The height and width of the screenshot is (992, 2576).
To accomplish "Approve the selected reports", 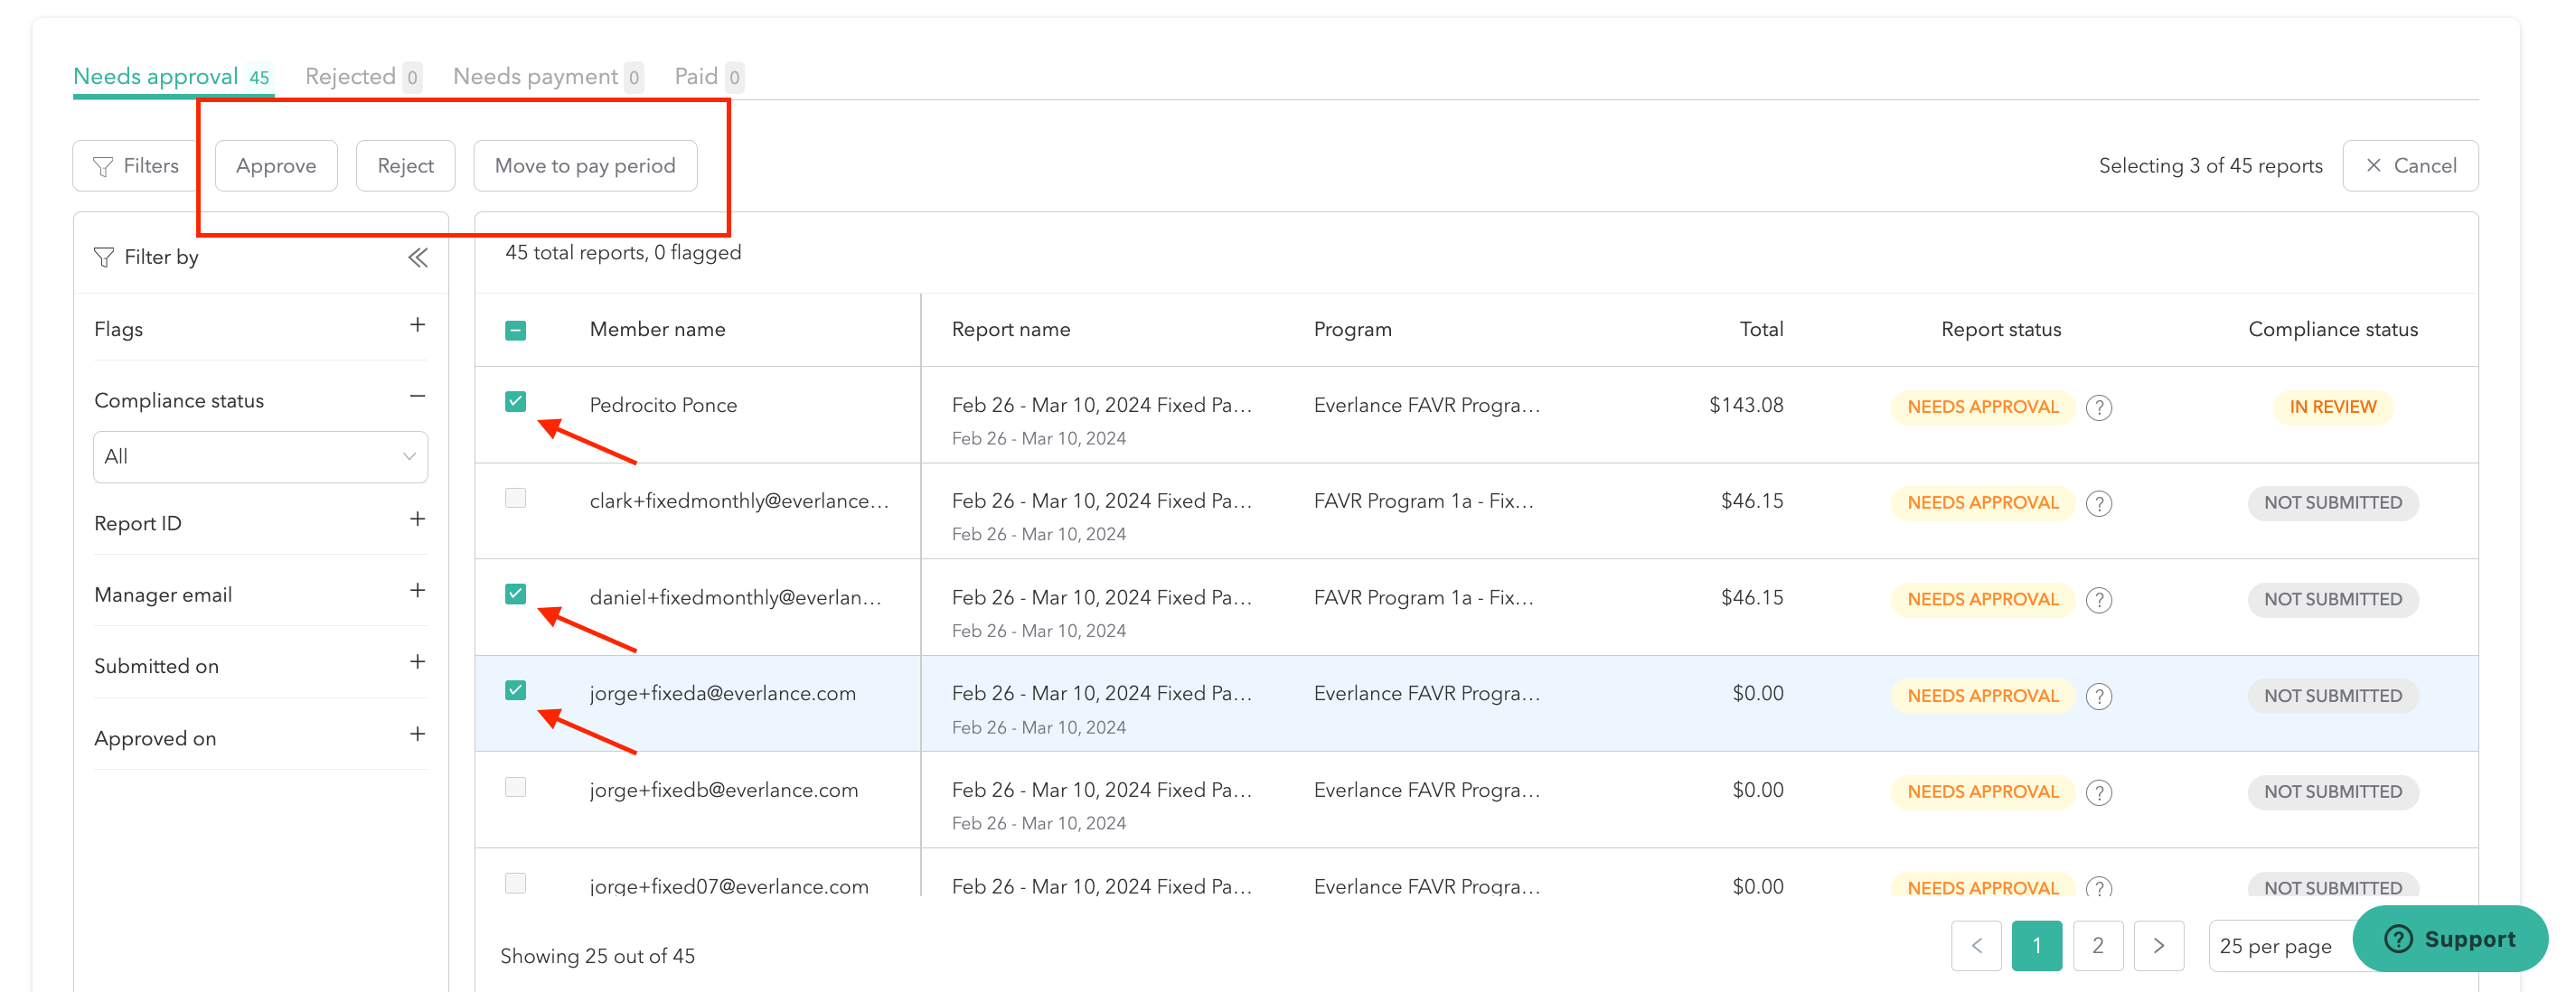I will pyautogui.click(x=275, y=165).
